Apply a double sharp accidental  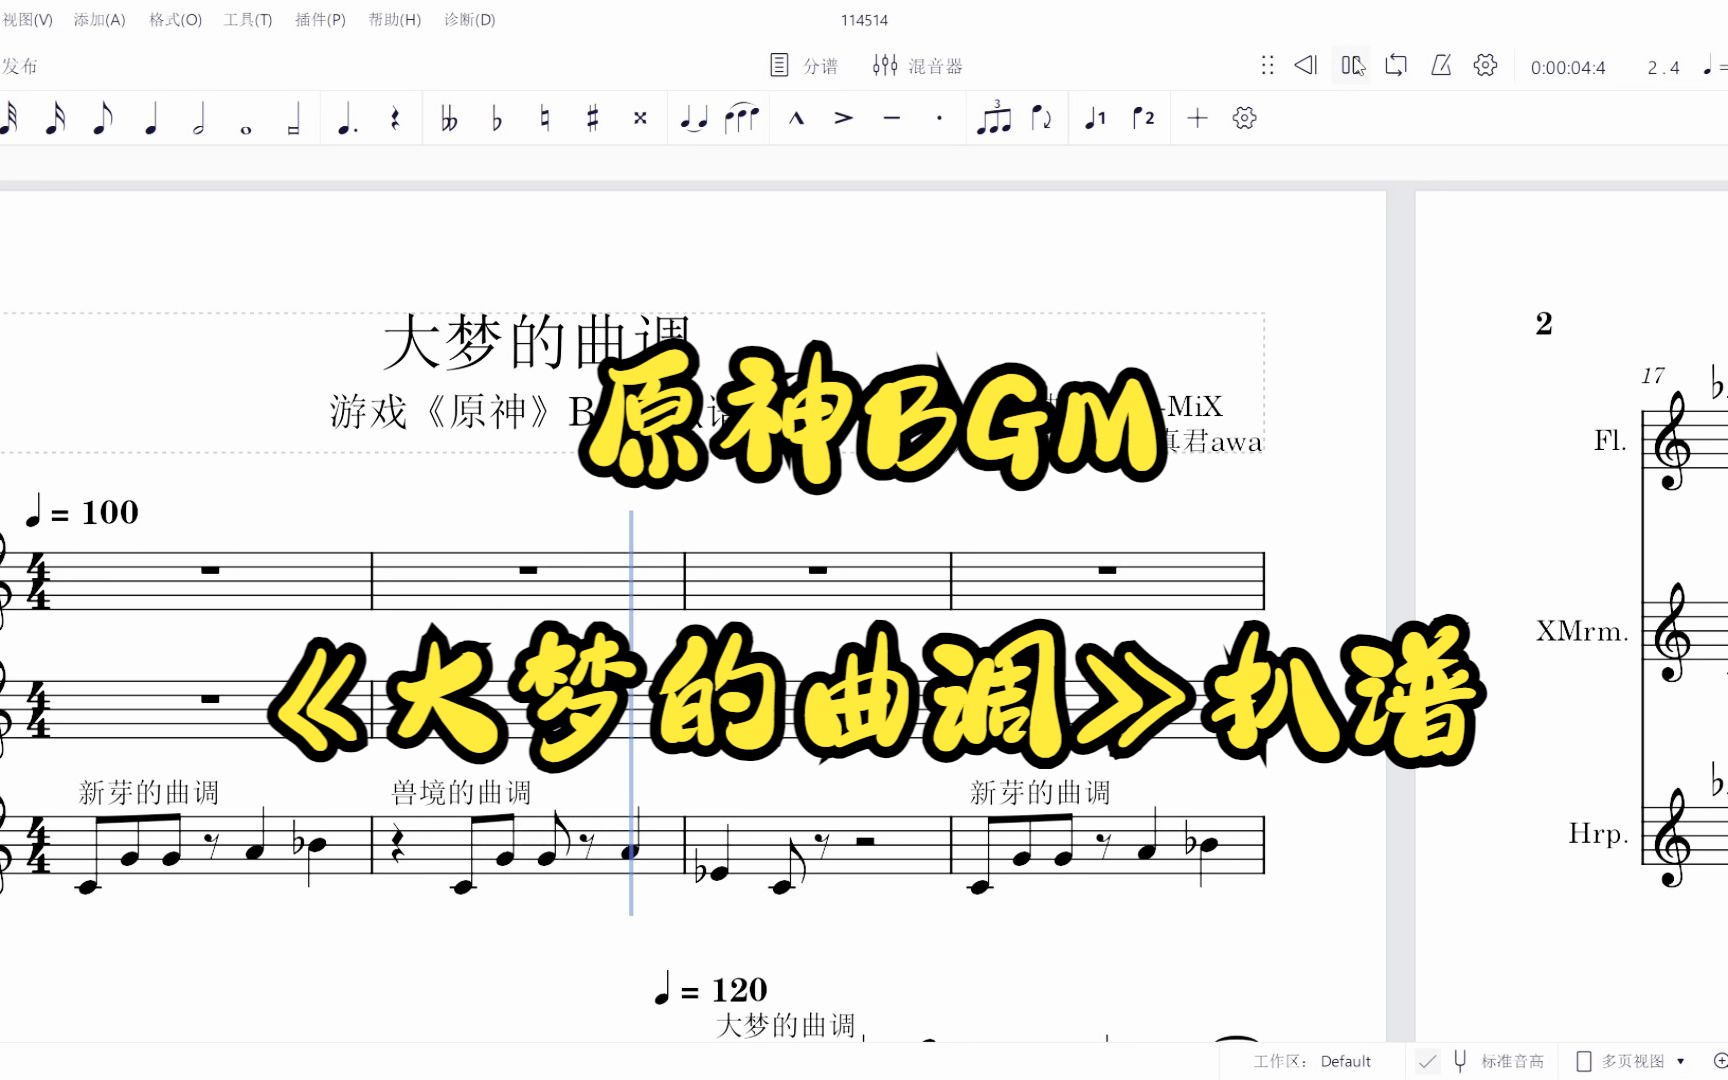pos(640,118)
